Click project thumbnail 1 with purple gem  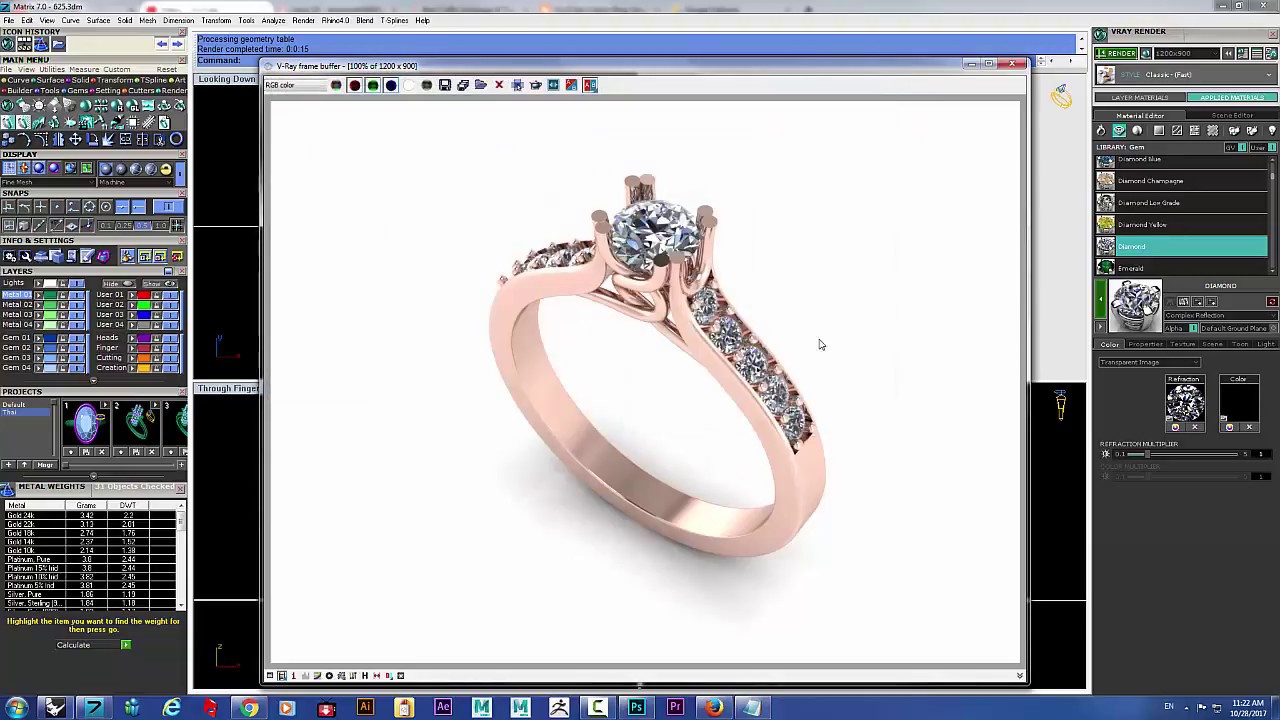[x=86, y=423]
